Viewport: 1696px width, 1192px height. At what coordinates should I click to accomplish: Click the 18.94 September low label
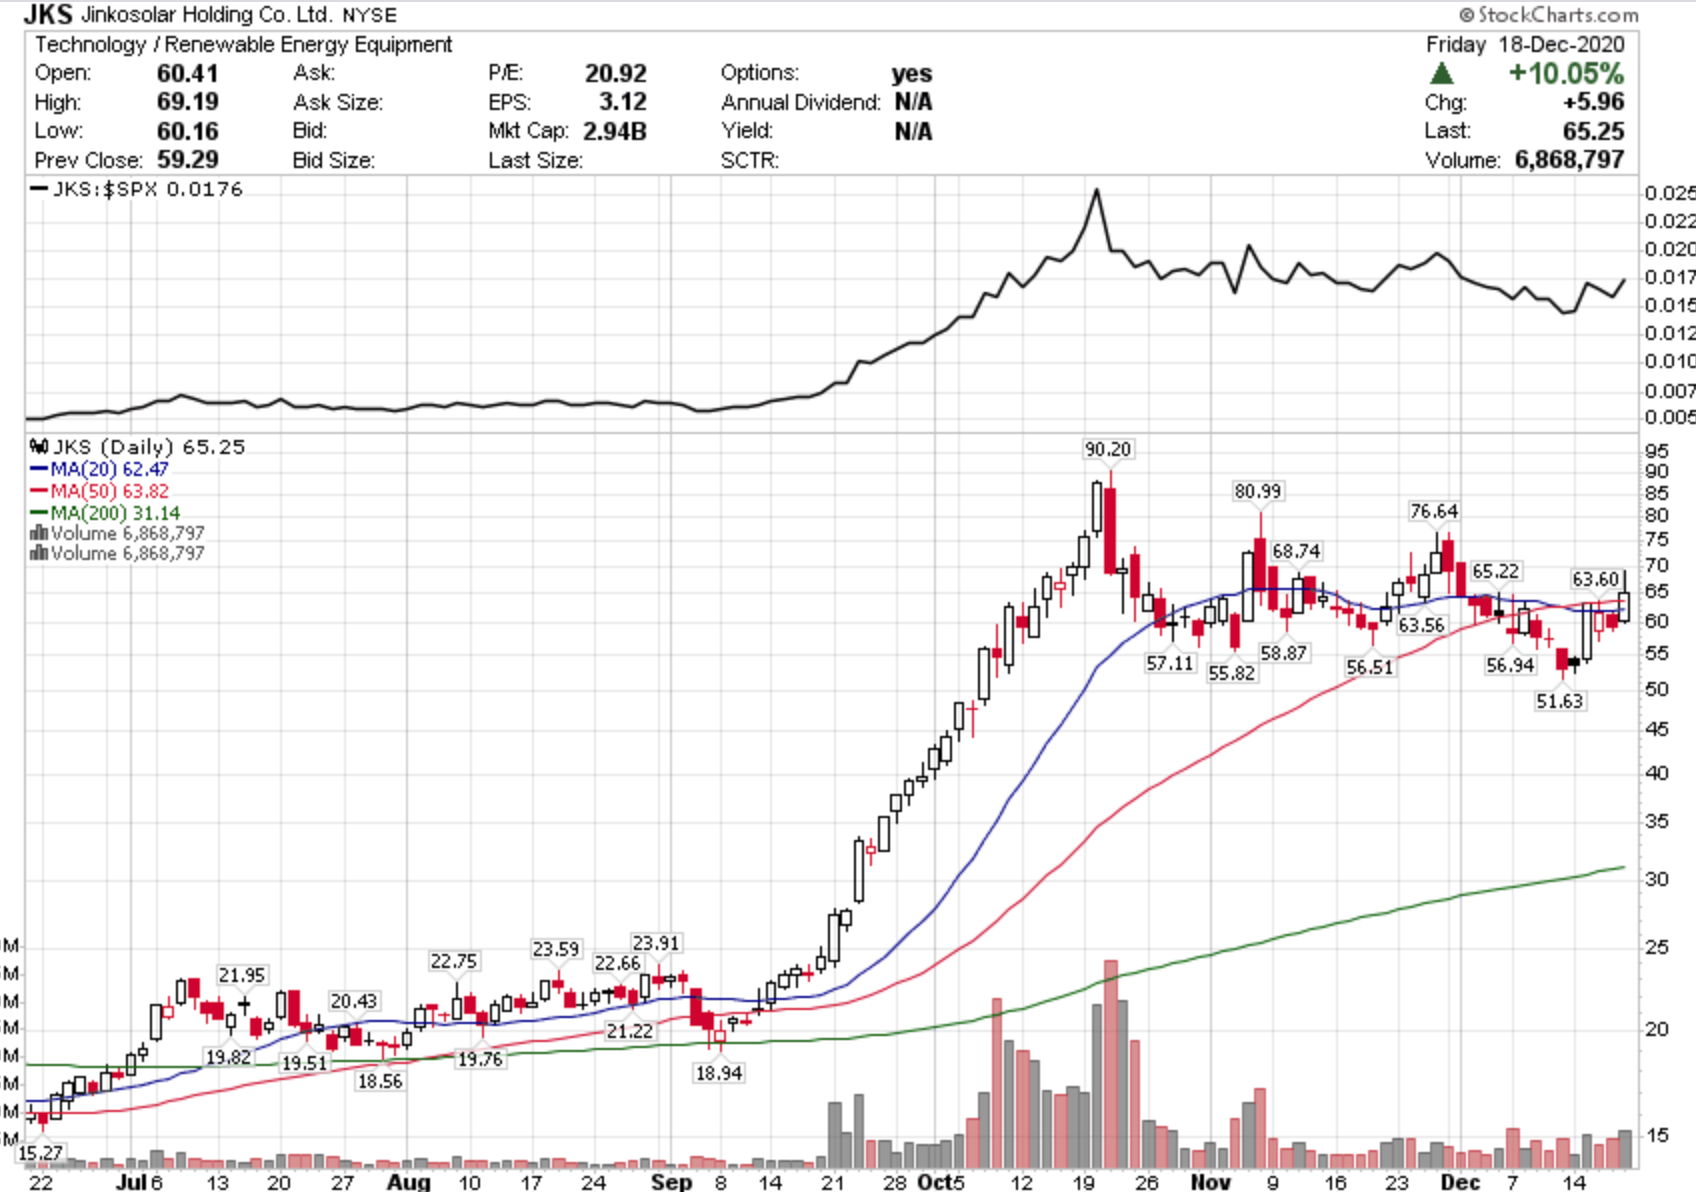(718, 1073)
